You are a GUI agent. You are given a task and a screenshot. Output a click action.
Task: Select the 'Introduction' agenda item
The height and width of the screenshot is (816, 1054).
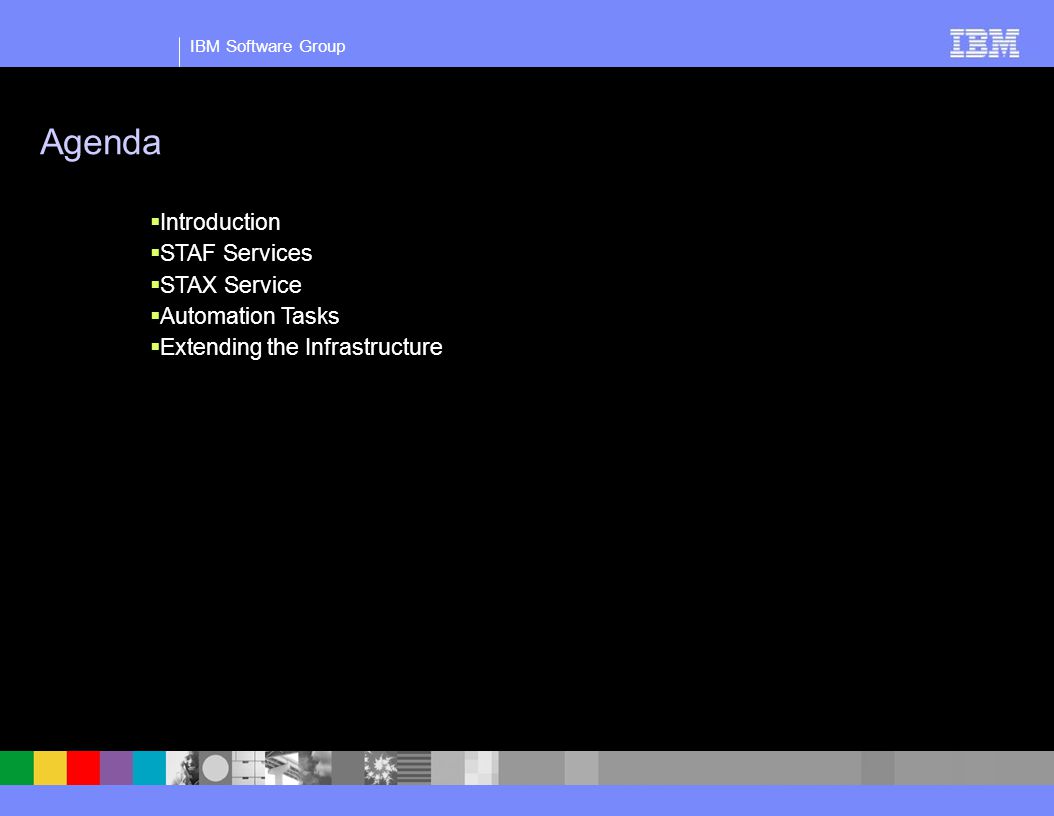220,222
